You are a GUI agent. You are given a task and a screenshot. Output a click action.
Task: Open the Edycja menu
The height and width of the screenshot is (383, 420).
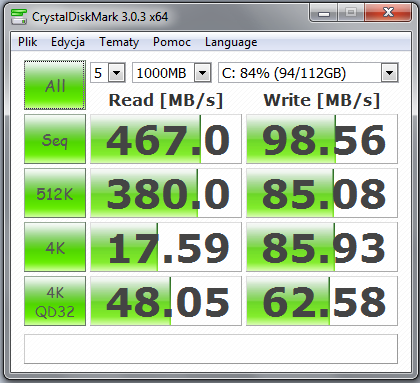coord(68,42)
